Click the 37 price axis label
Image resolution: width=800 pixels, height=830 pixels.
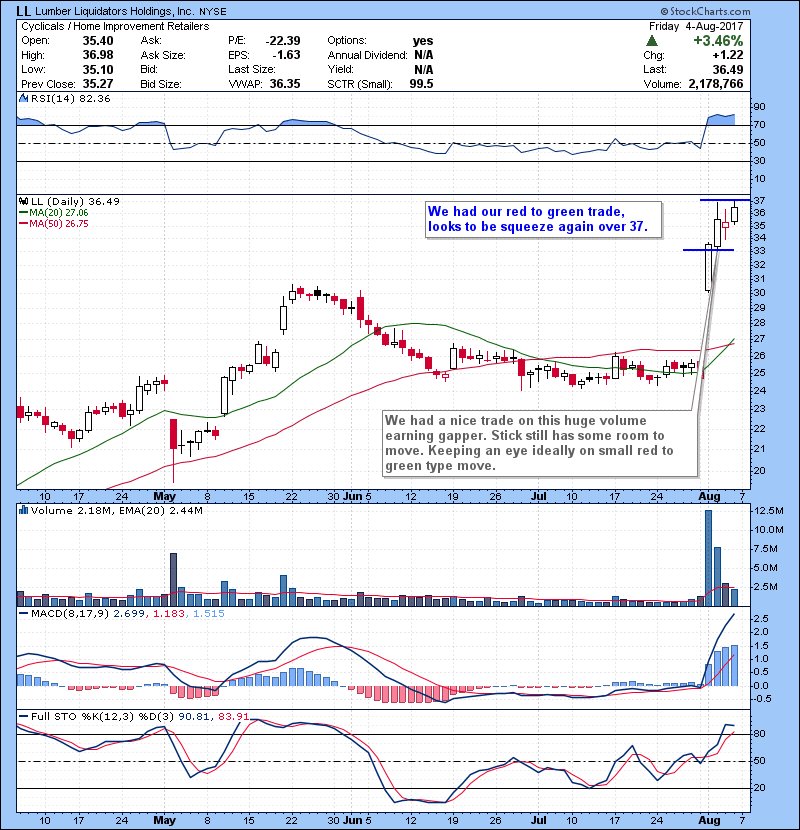pos(760,200)
